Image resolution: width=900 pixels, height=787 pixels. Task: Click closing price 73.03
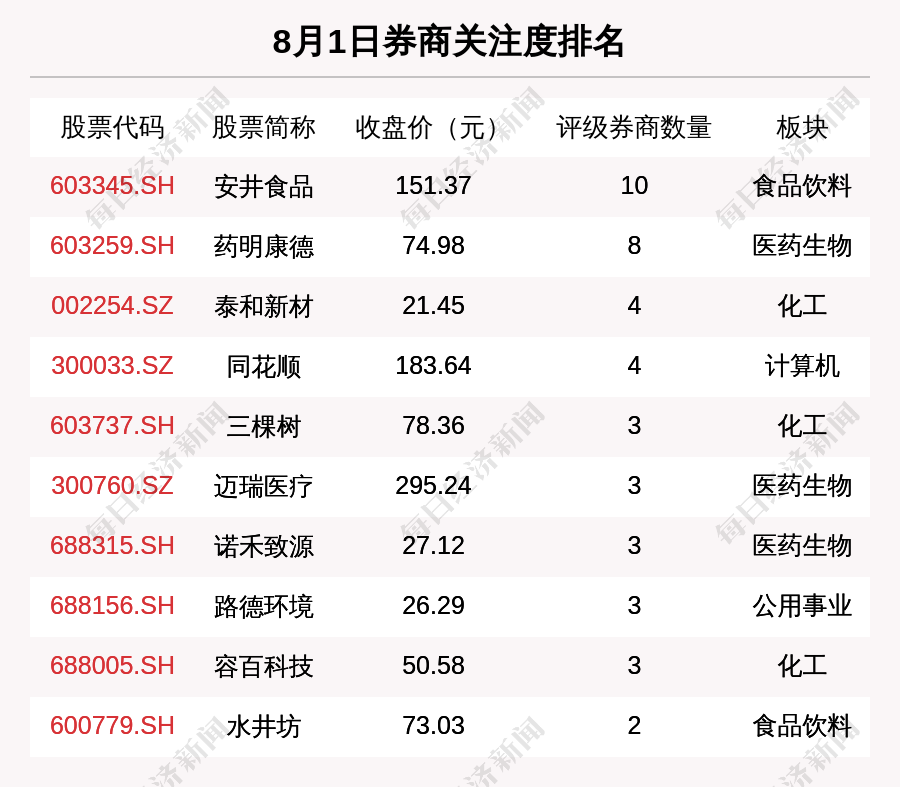433,726
